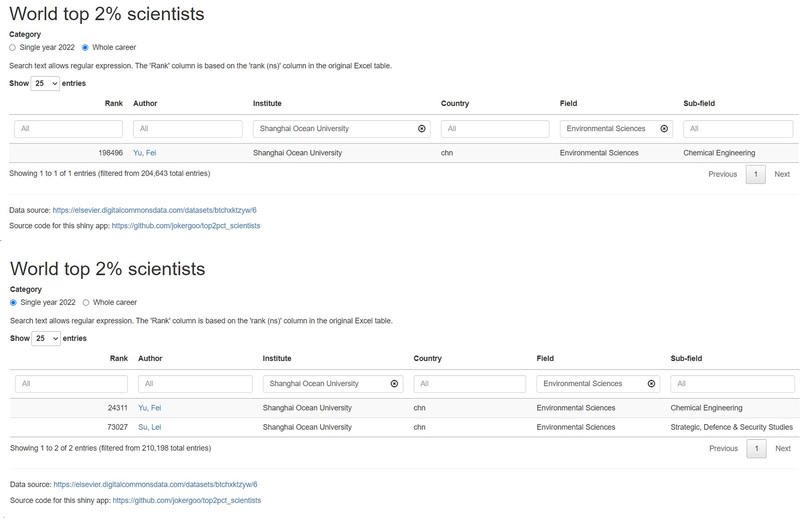
Task: Clear the Institute filter in the lower table
Action: pos(394,384)
